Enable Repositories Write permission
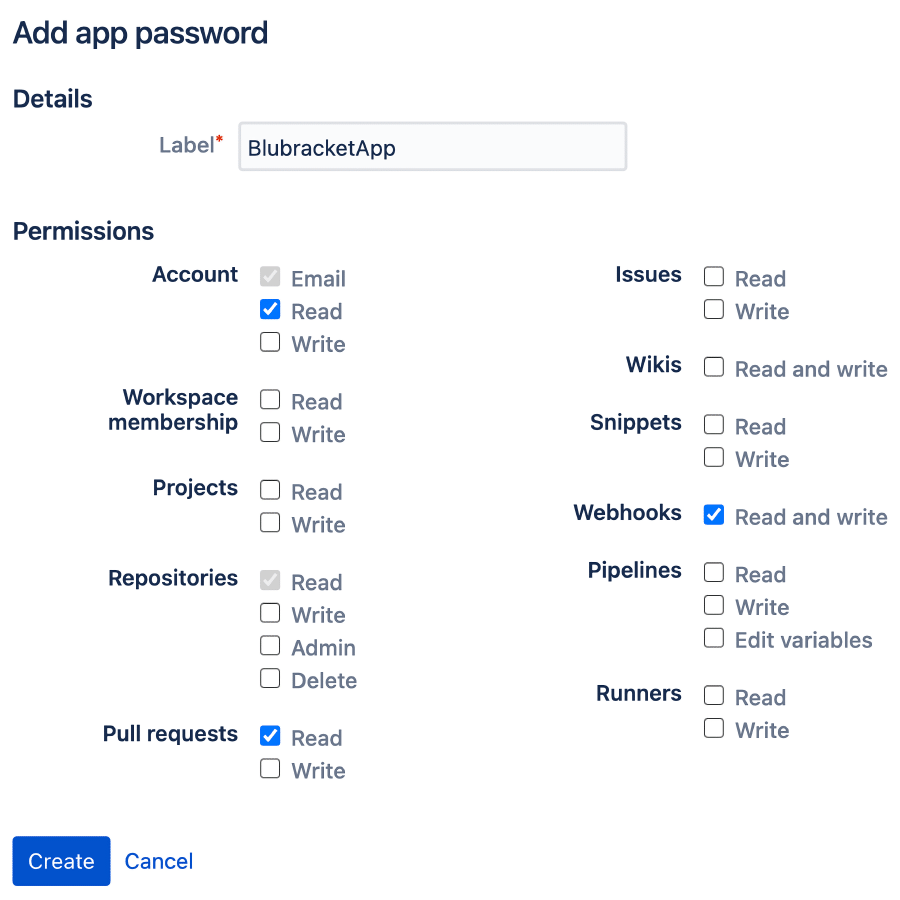 pos(270,613)
